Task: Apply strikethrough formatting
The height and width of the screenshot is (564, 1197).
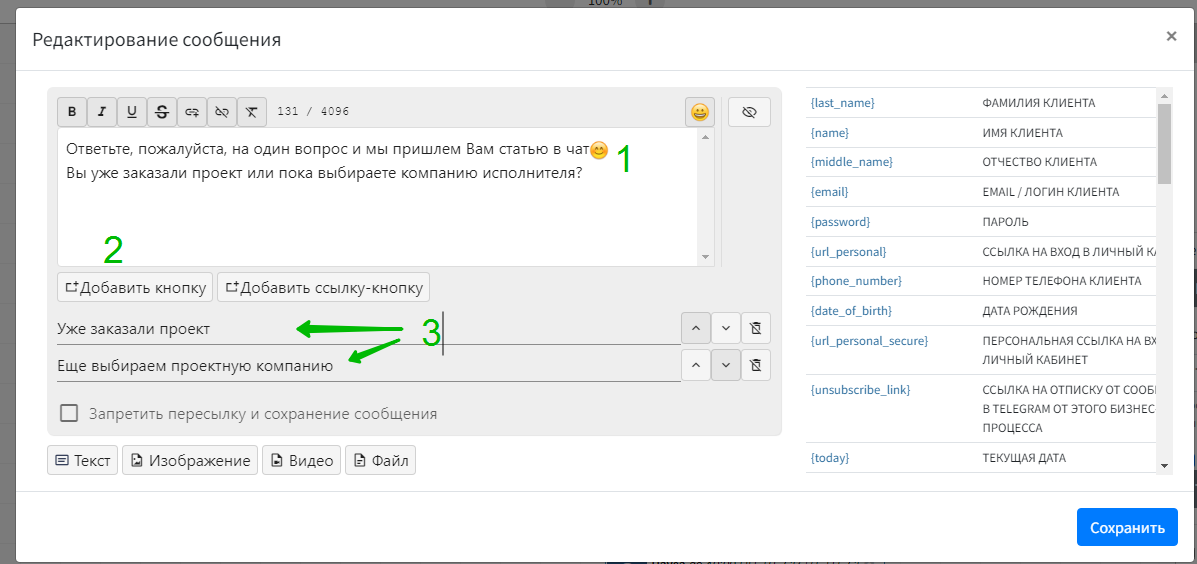Action: [162, 112]
